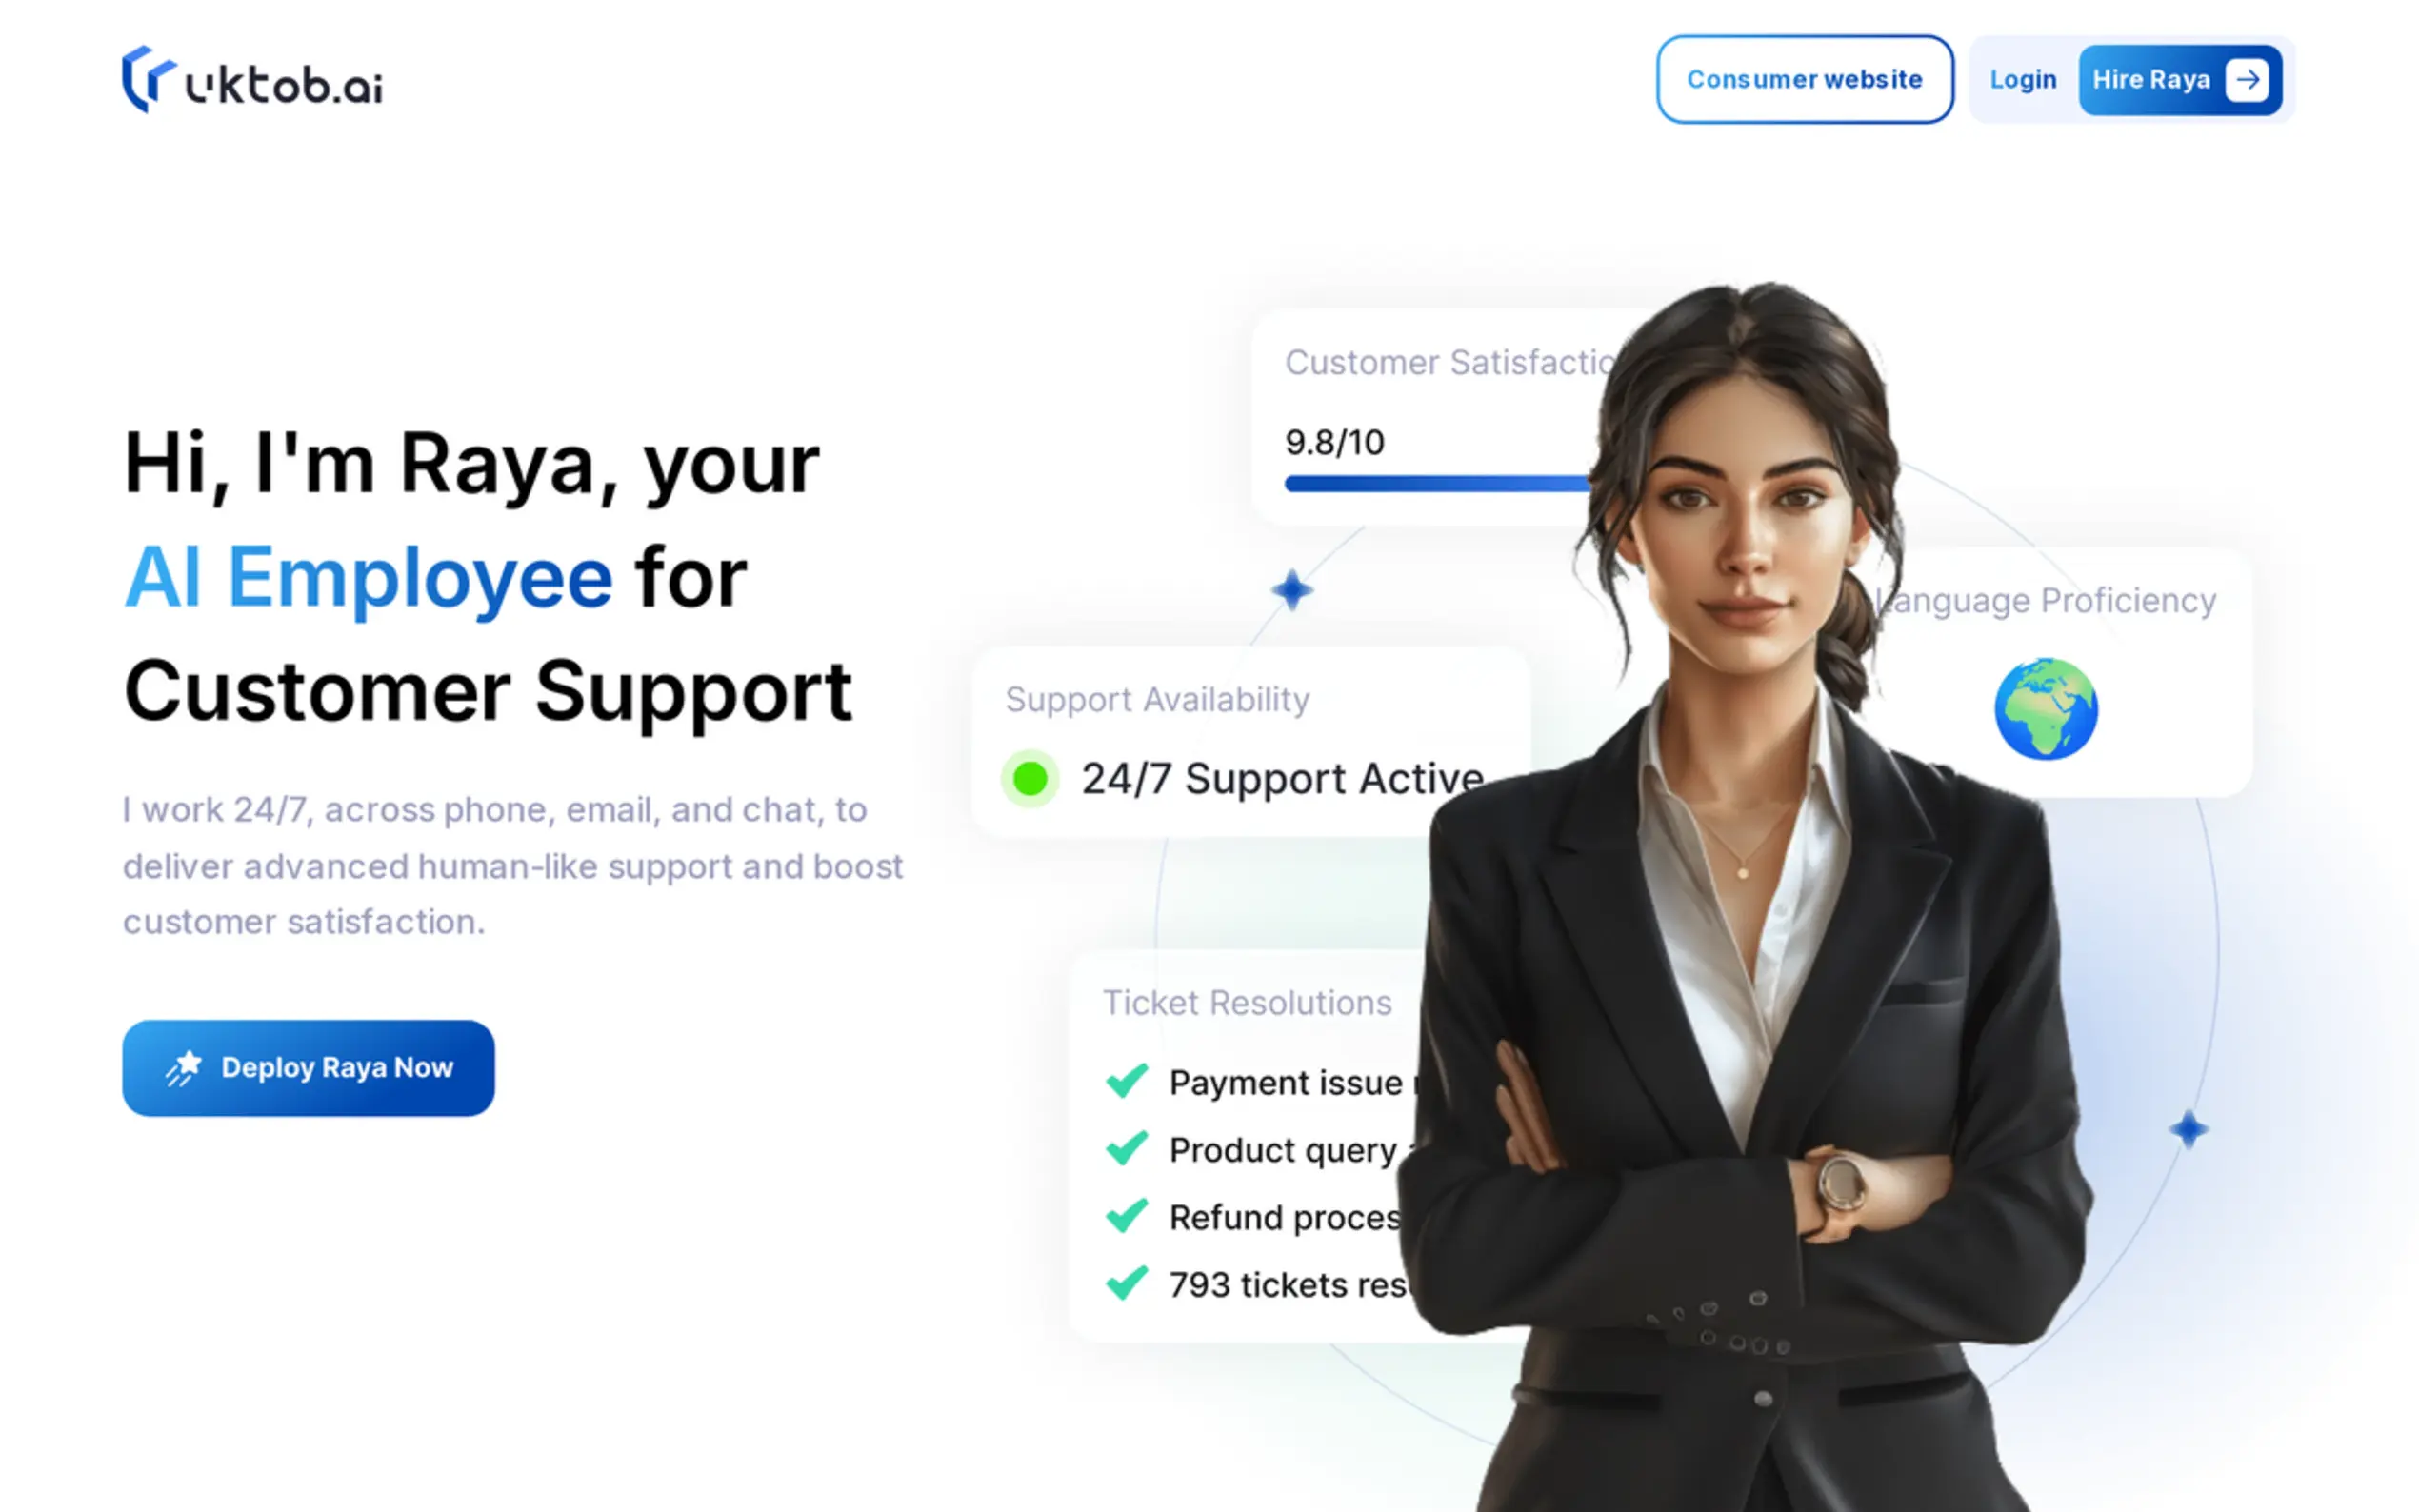Click the Ticket Resolutions card heading

click(1246, 1002)
